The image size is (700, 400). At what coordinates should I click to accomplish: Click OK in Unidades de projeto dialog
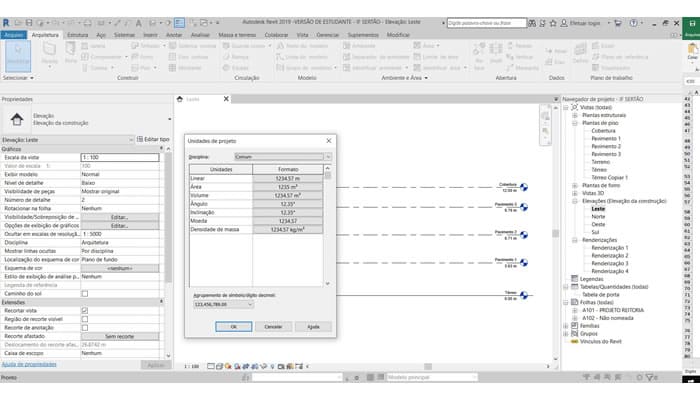(x=233, y=327)
